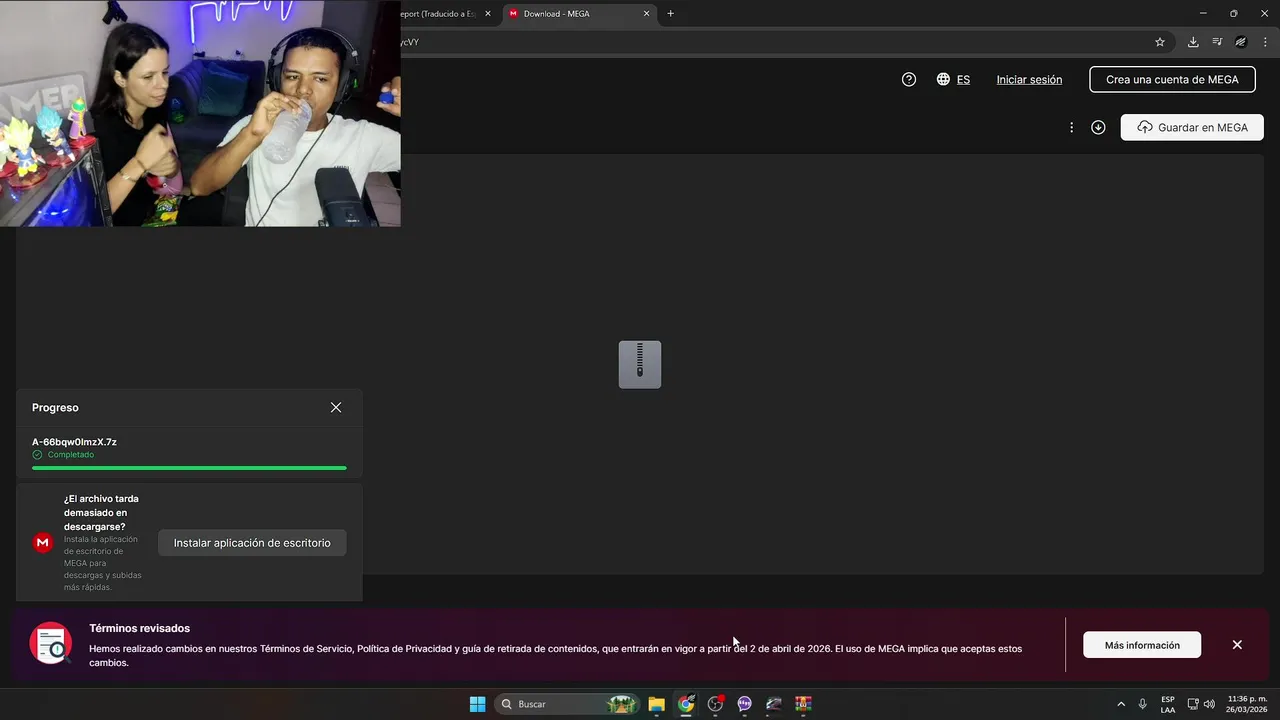Open the Windows Start menu
Viewport: 1280px width, 720px height.
pyautogui.click(x=478, y=704)
